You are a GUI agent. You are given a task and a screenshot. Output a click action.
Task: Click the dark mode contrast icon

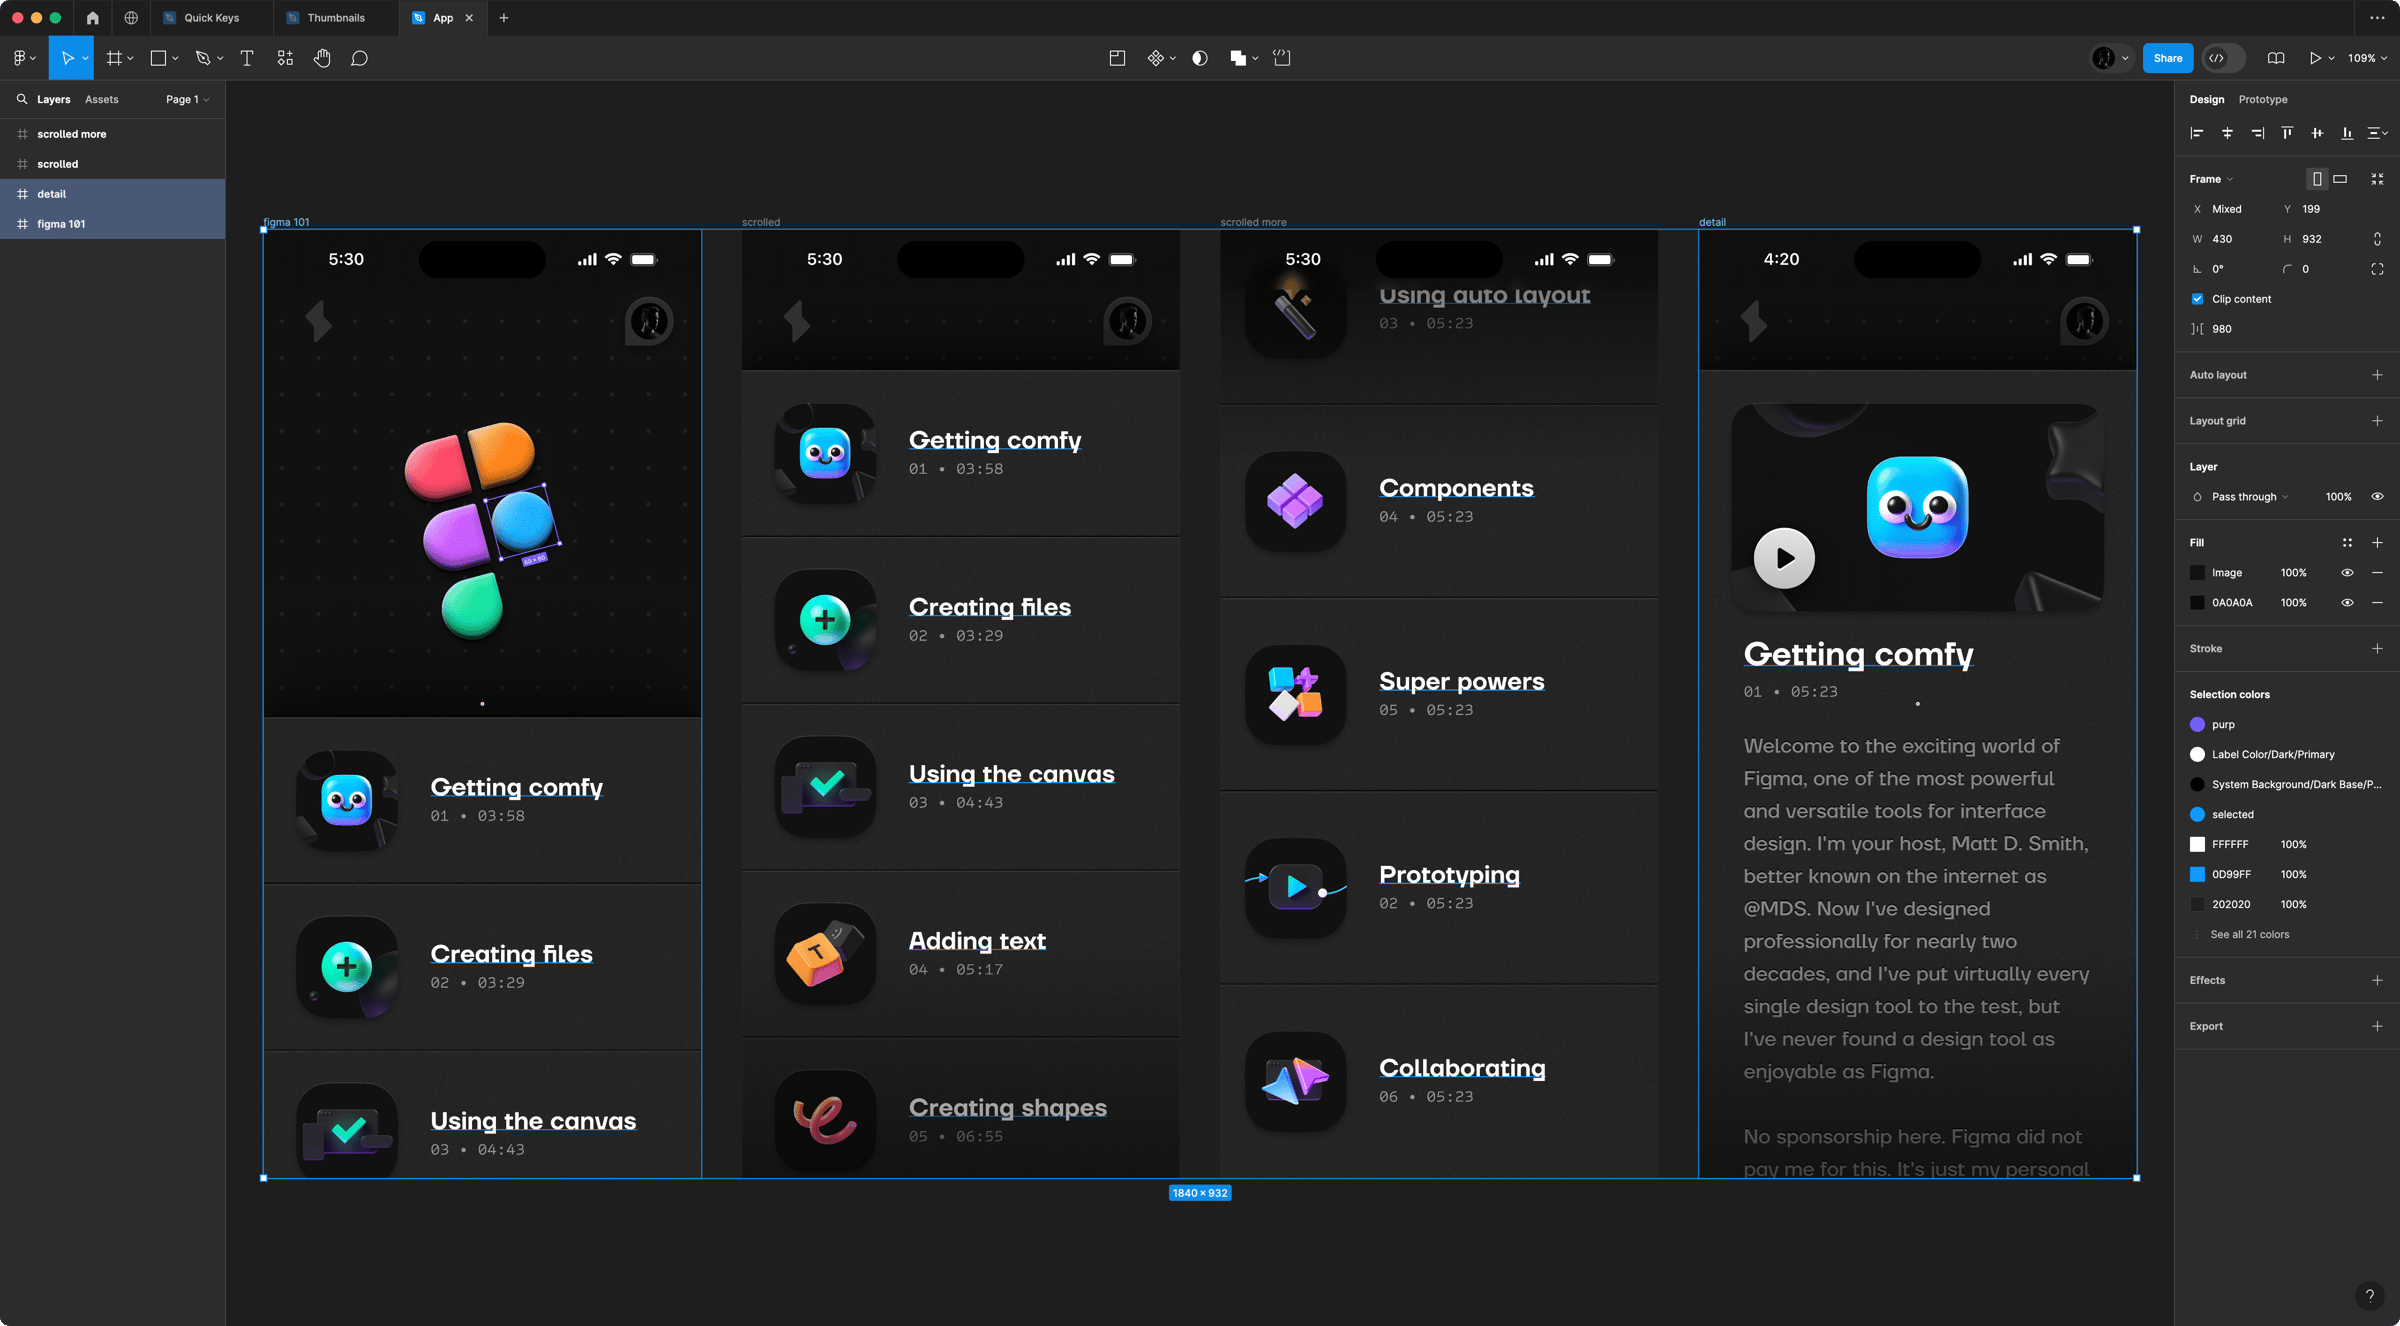pyautogui.click(x=1200, y=58)
